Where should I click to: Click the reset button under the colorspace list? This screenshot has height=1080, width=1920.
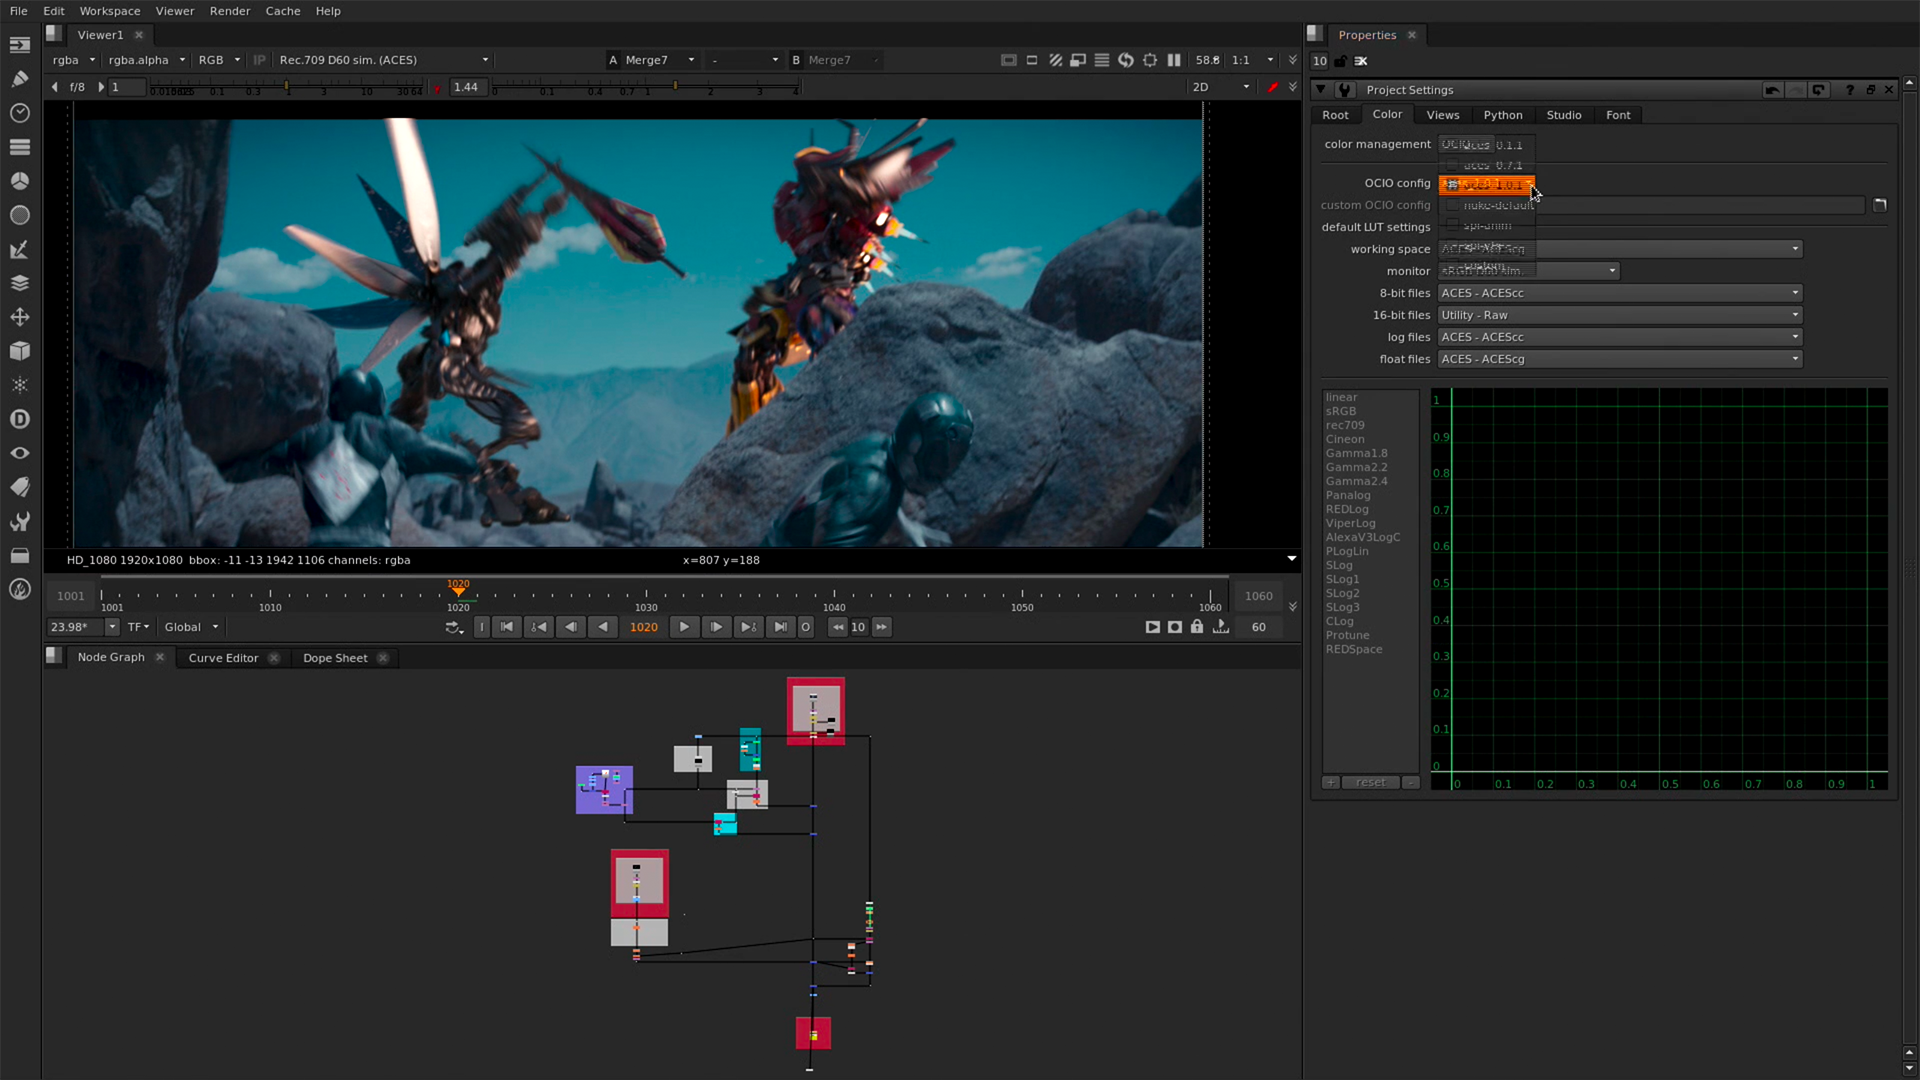click(1370, 782)
